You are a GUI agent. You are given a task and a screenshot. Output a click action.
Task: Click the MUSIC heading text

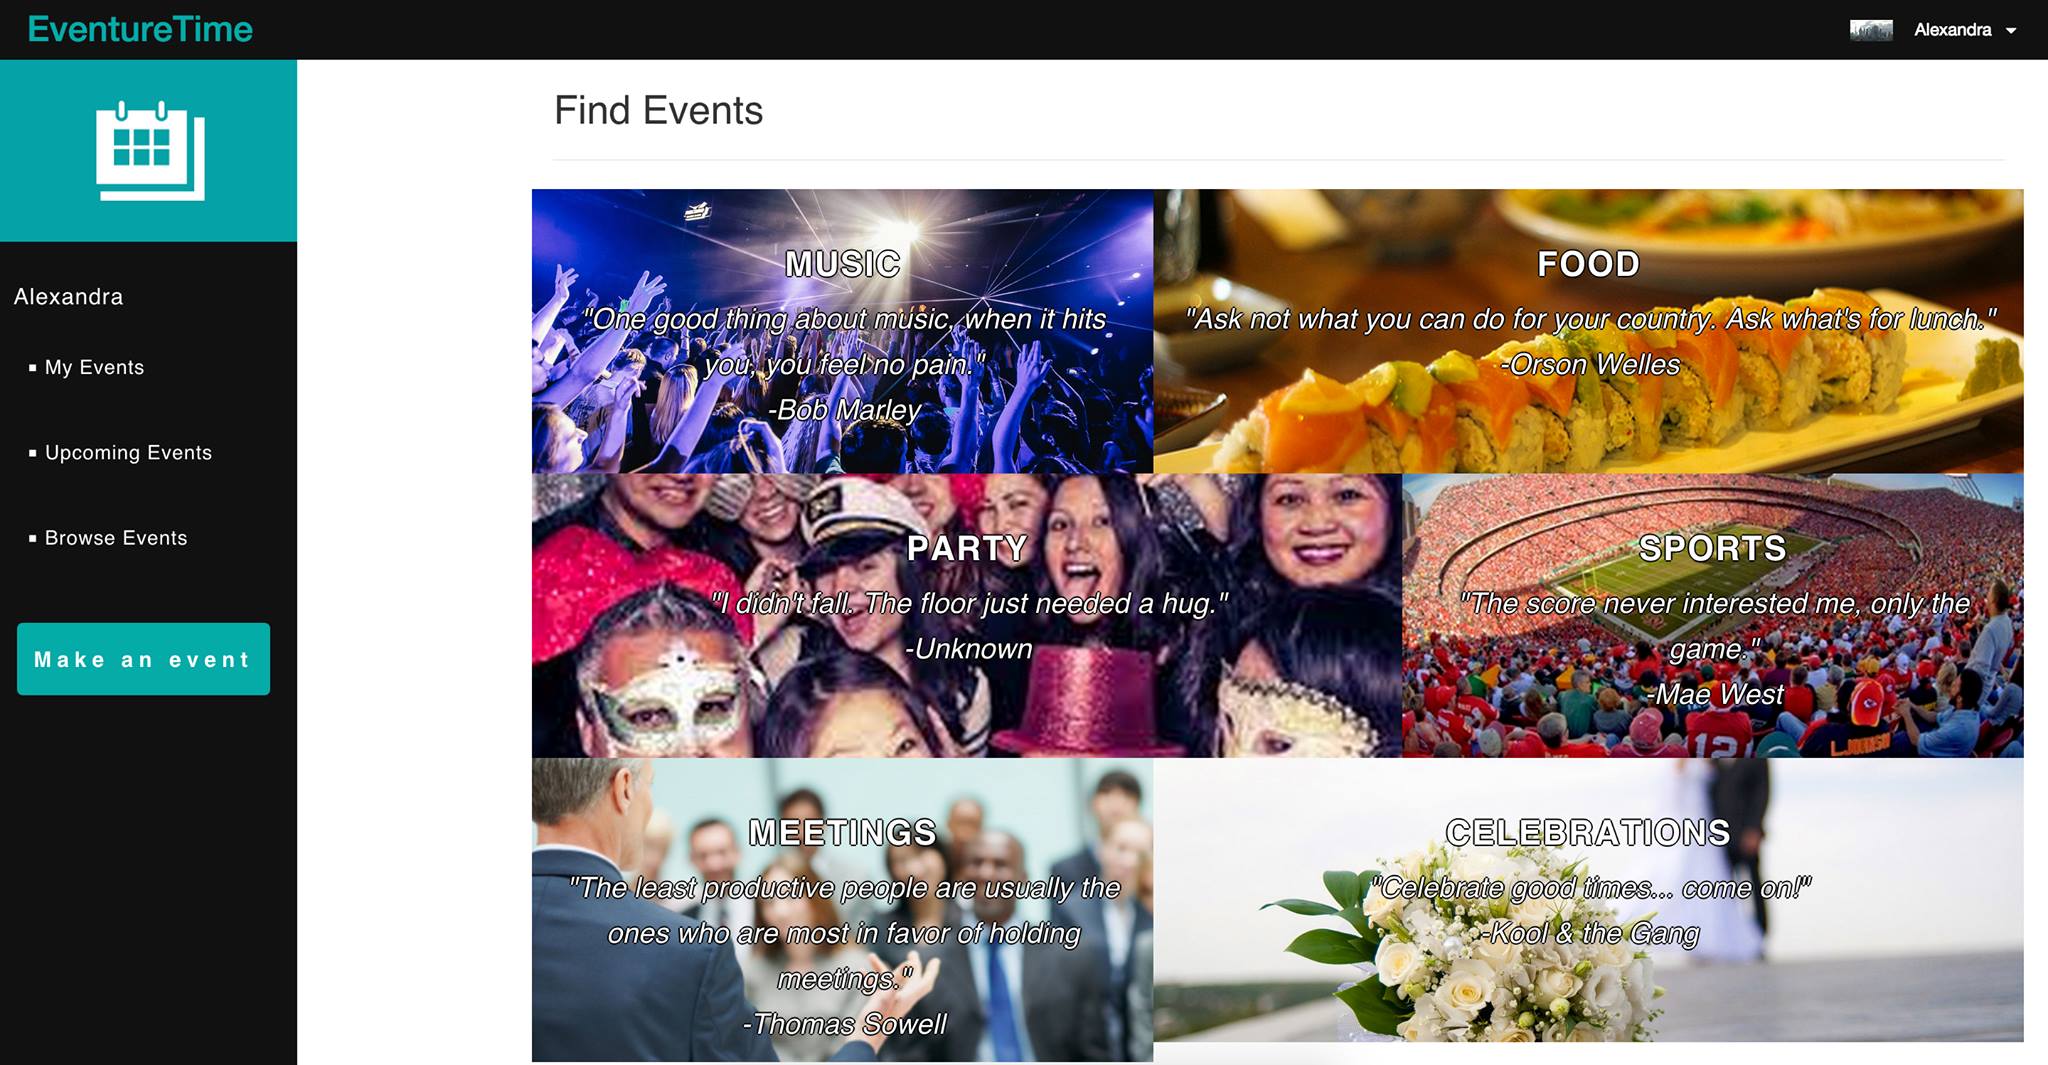843,264
